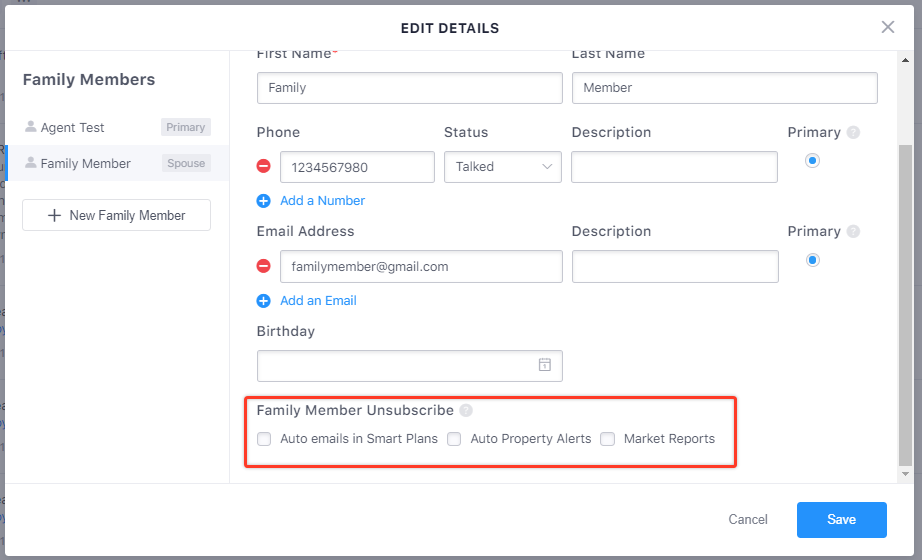This screenshot has height=560, width=922.
Task: Remove the phone number with red minus icon
Action: click(x=263, y=166)
